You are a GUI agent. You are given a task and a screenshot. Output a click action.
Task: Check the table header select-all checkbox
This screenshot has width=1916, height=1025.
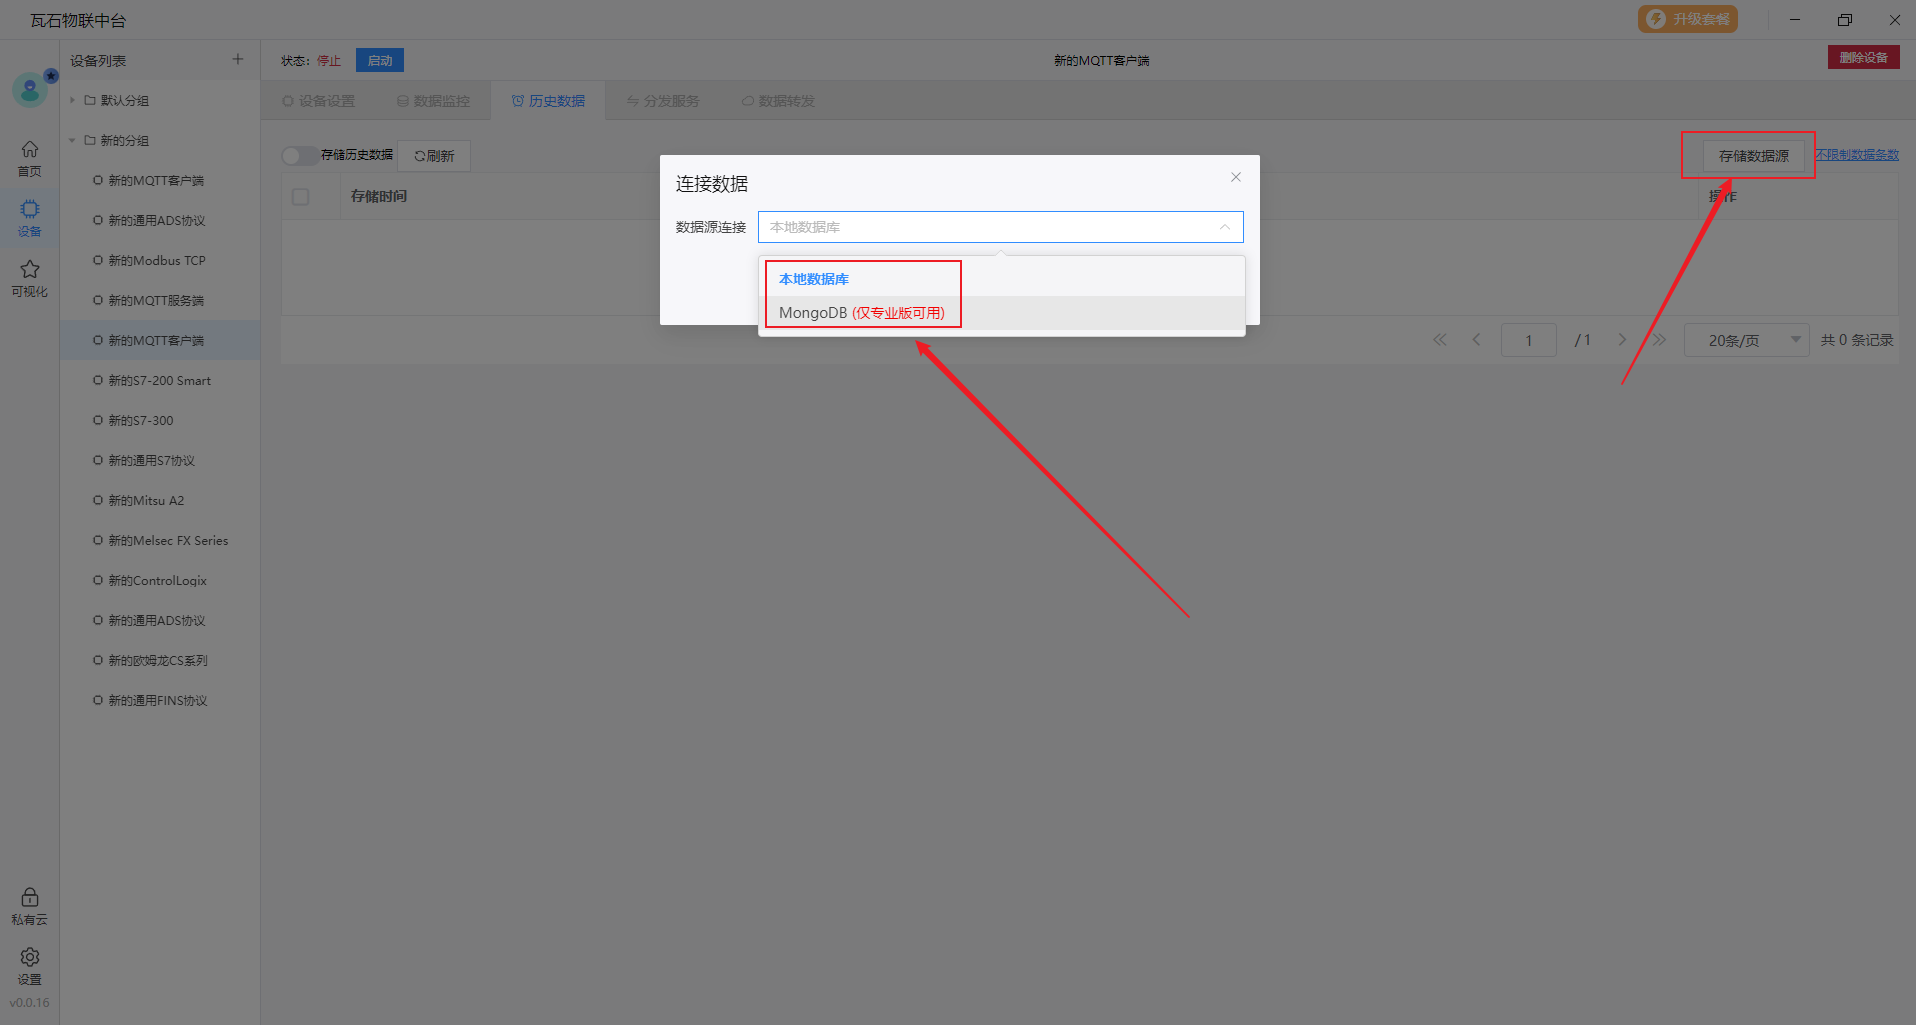point(300,197)
